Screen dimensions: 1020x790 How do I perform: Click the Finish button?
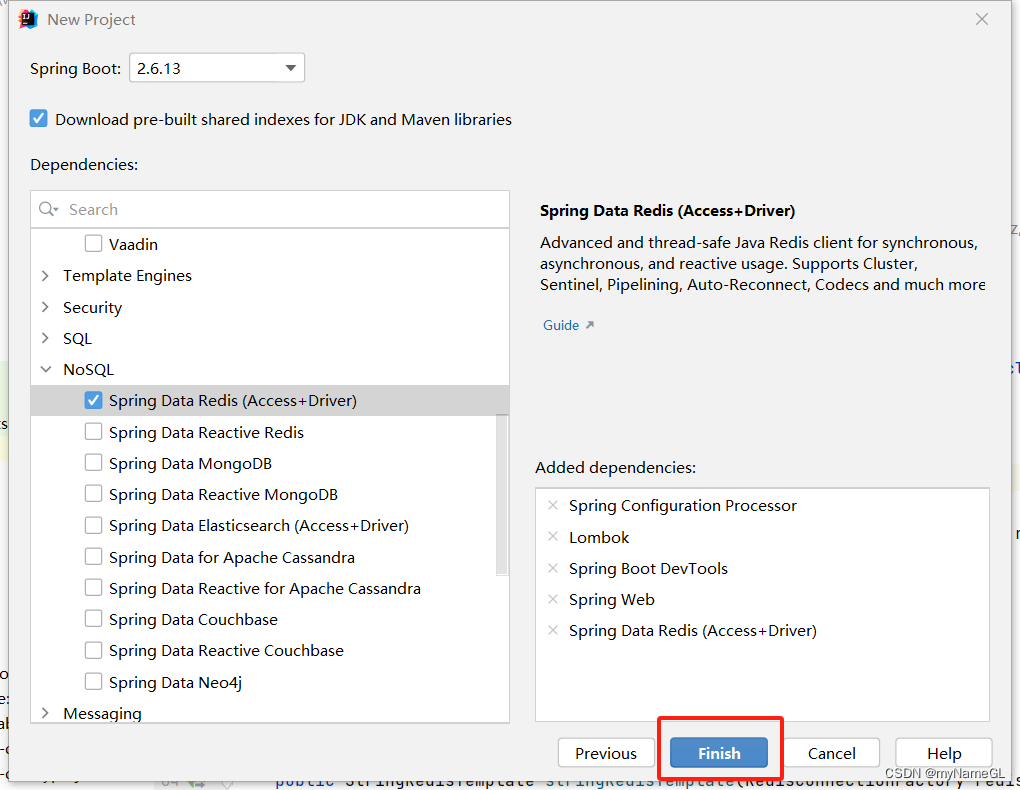click(x=719, y=753)
